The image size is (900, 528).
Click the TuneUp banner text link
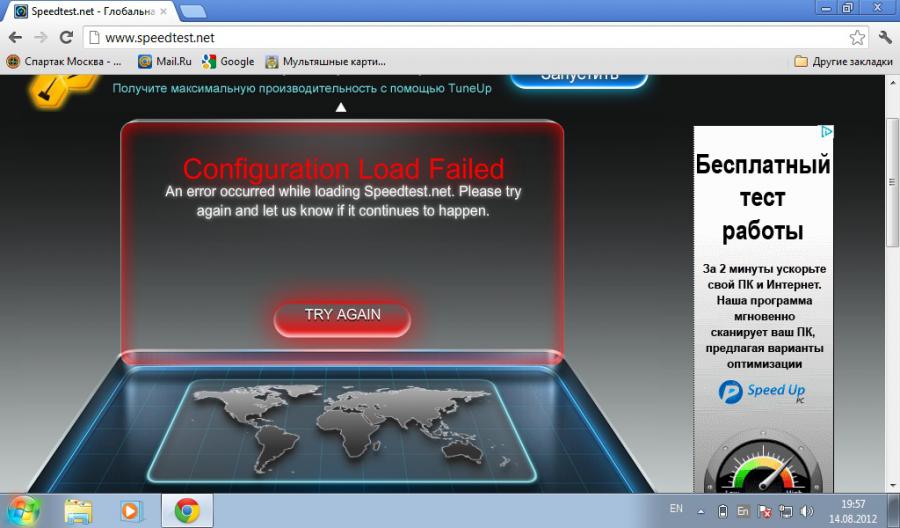pyautogui.click(x=302, y=88)
